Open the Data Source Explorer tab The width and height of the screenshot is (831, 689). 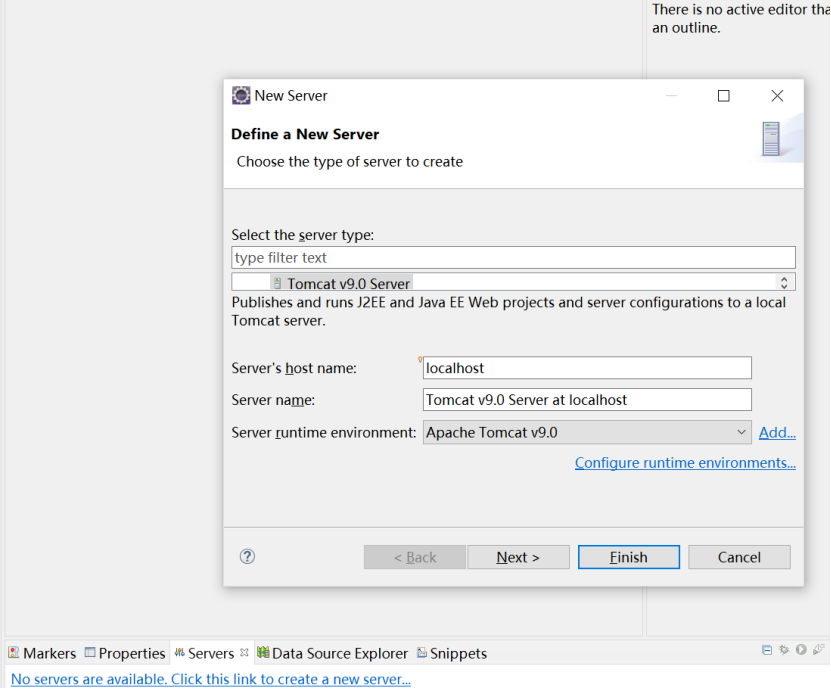(332, 653)
